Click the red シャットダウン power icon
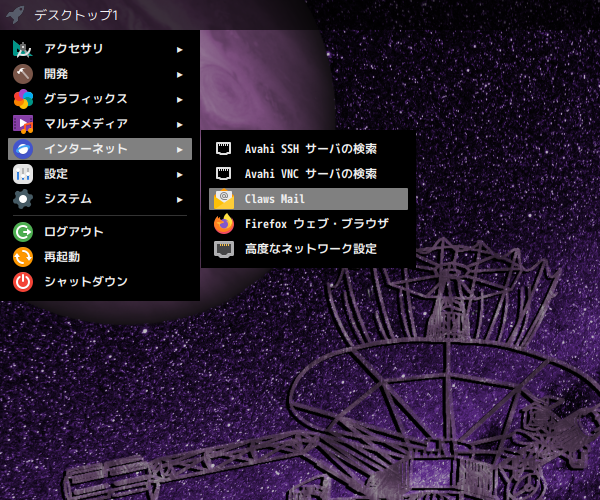 [x=23, y=282]
